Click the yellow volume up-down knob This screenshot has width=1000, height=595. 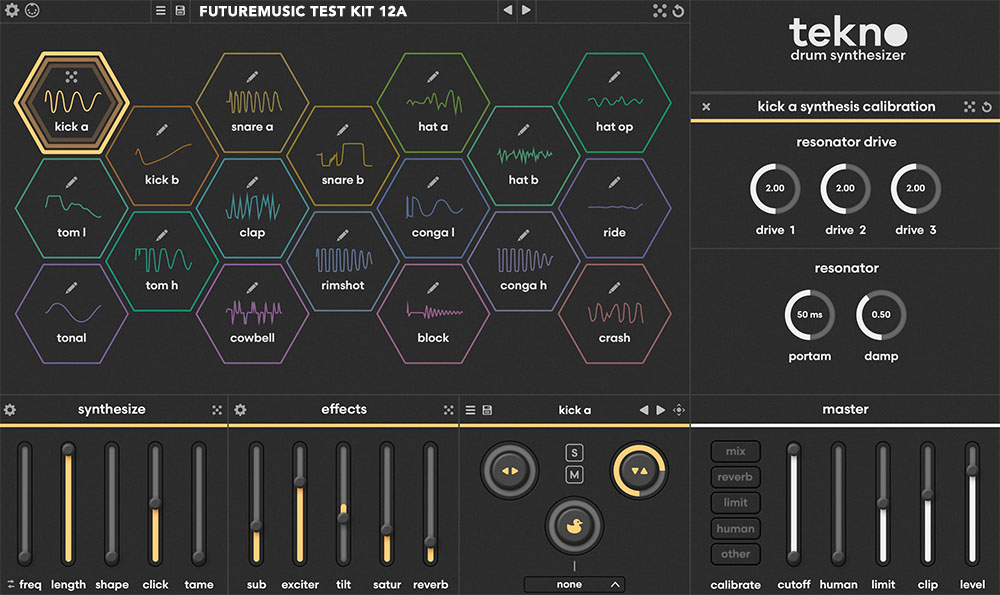(x=639, y=471)
